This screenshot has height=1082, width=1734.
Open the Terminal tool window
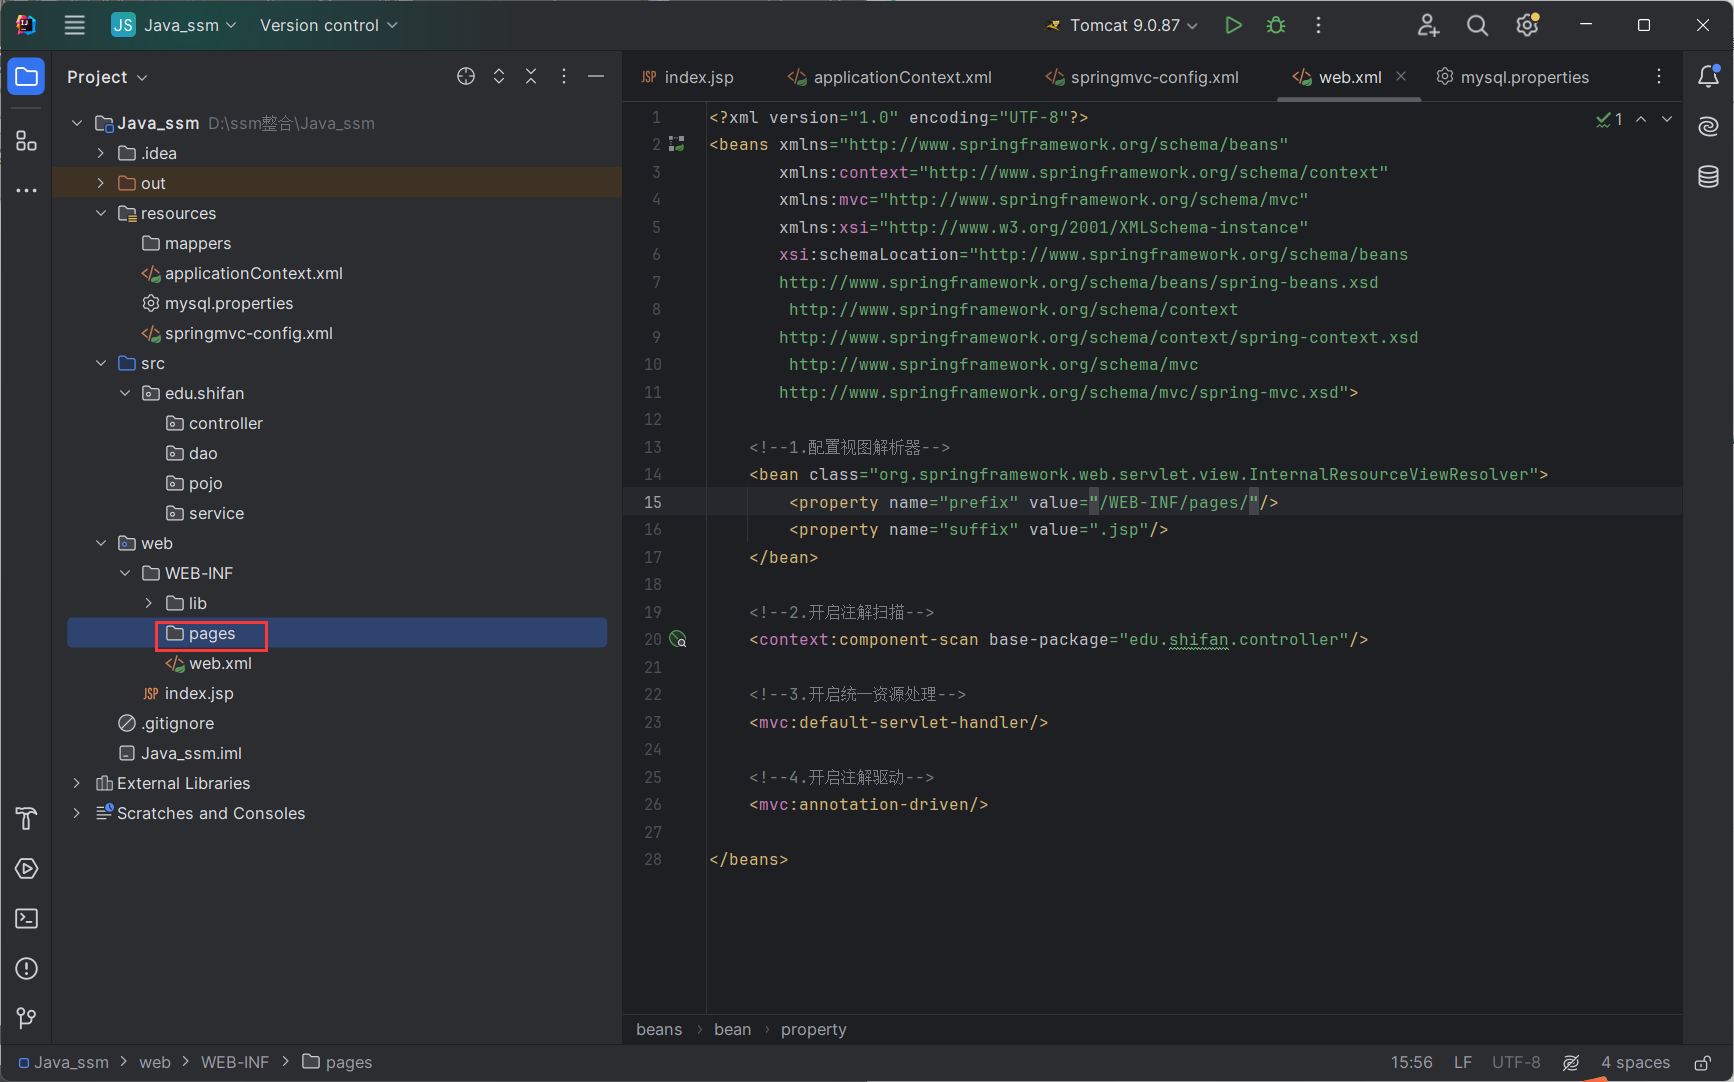click(x=26, y=918)
